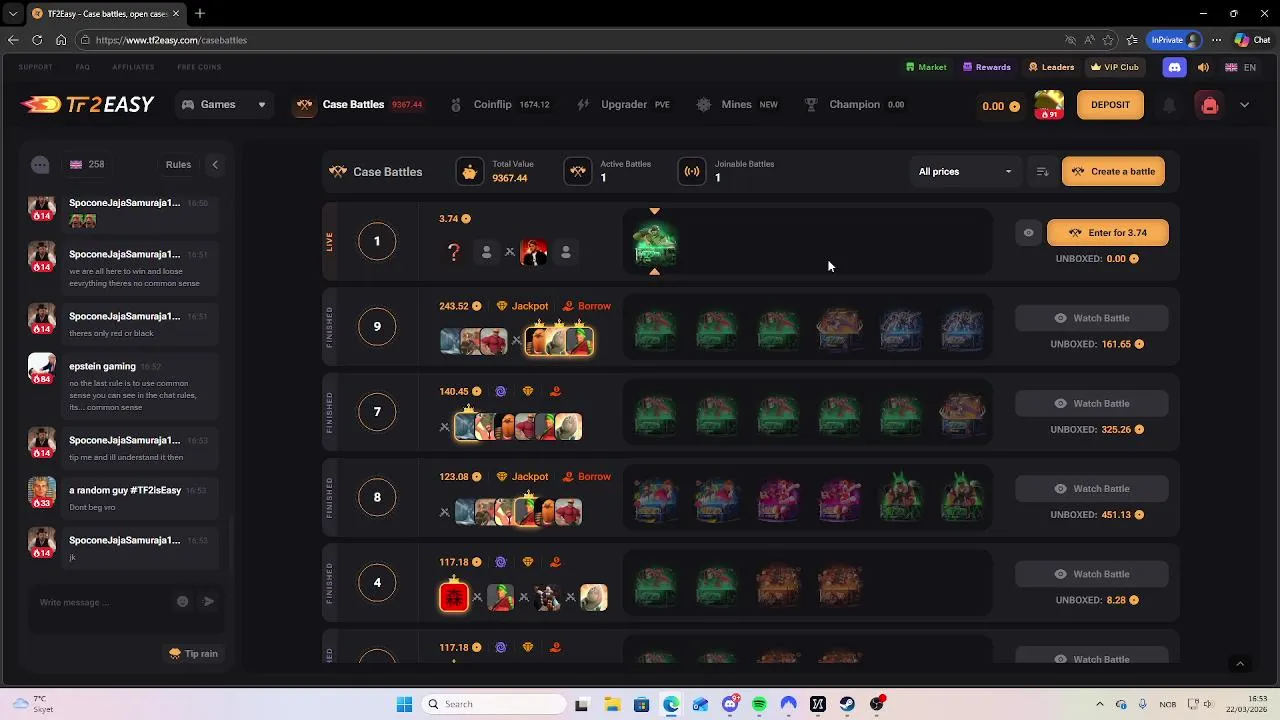Screen dimensions: 1280x720
Task: Toggle the eye icon on live battle
Action: coord(1028,233)
